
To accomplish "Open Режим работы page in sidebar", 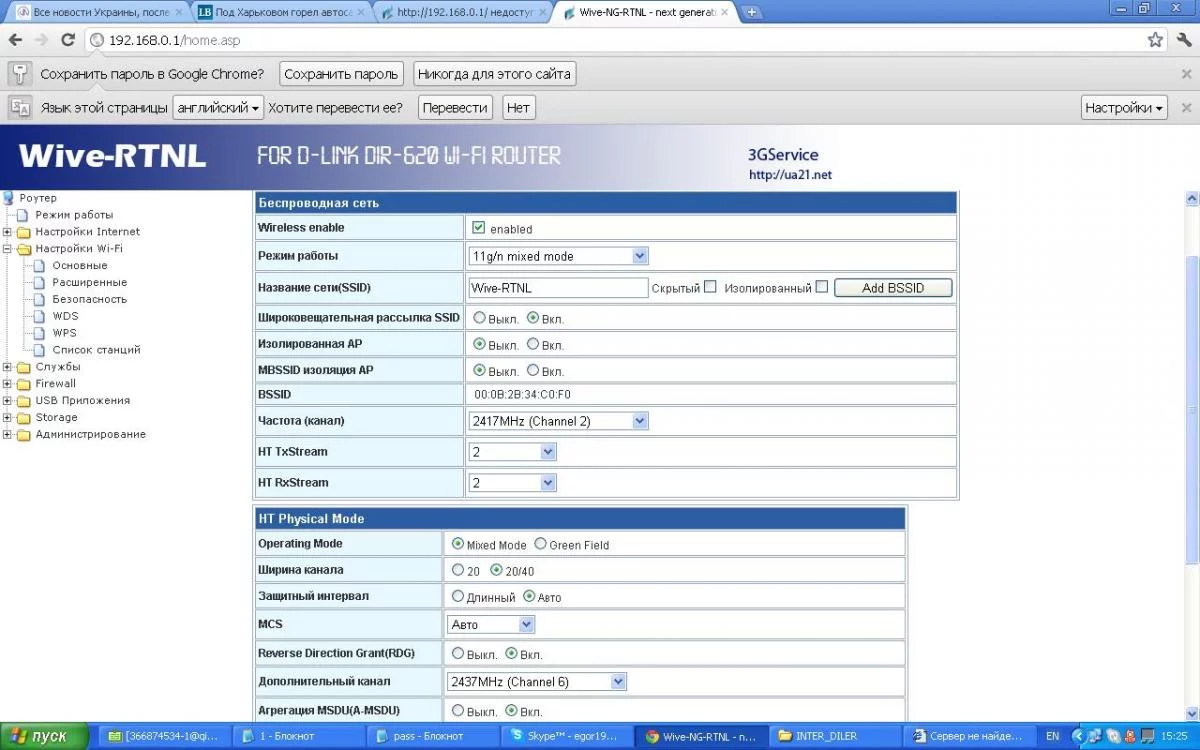I will [x=74, y=215].
